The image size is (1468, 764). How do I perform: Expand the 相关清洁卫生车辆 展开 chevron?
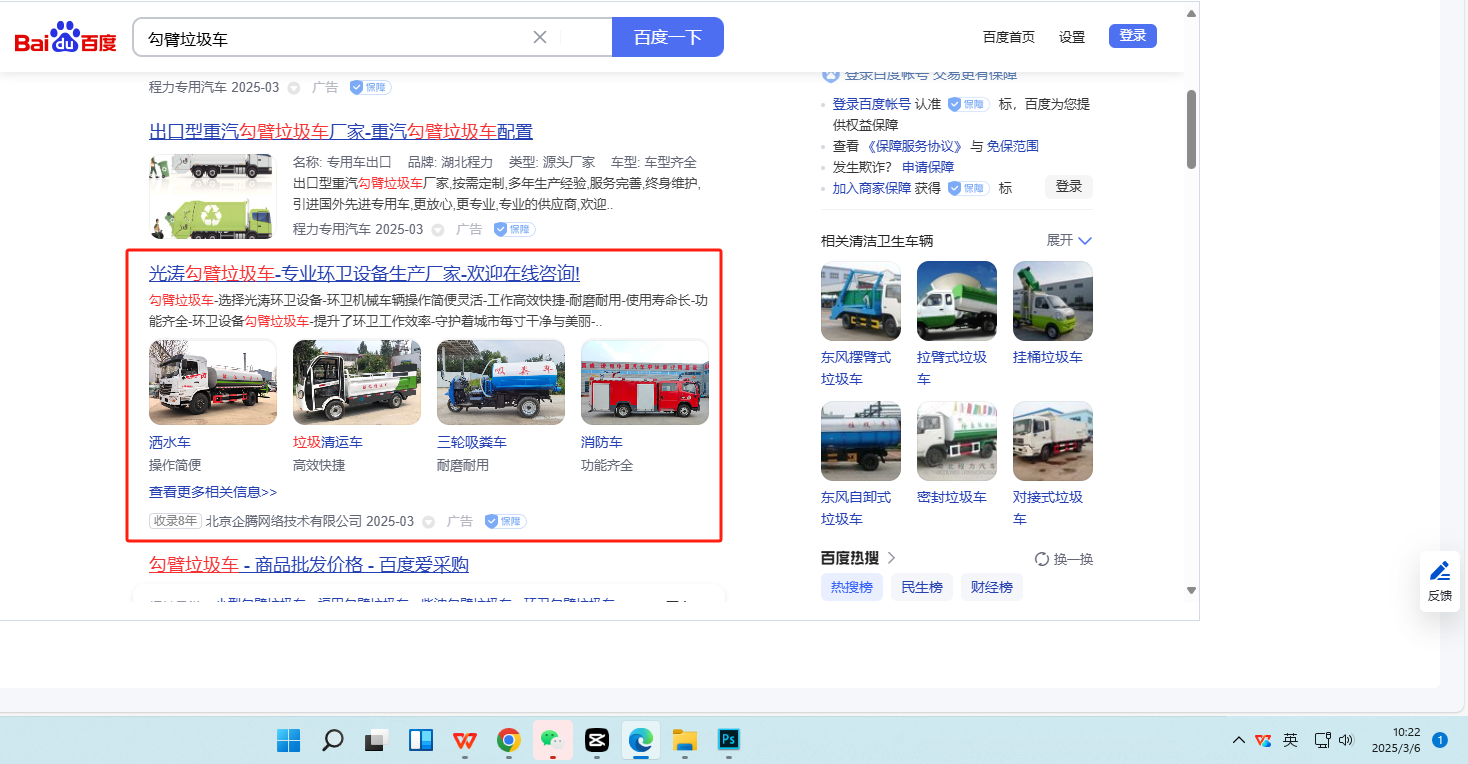[x=1085, y=241]
